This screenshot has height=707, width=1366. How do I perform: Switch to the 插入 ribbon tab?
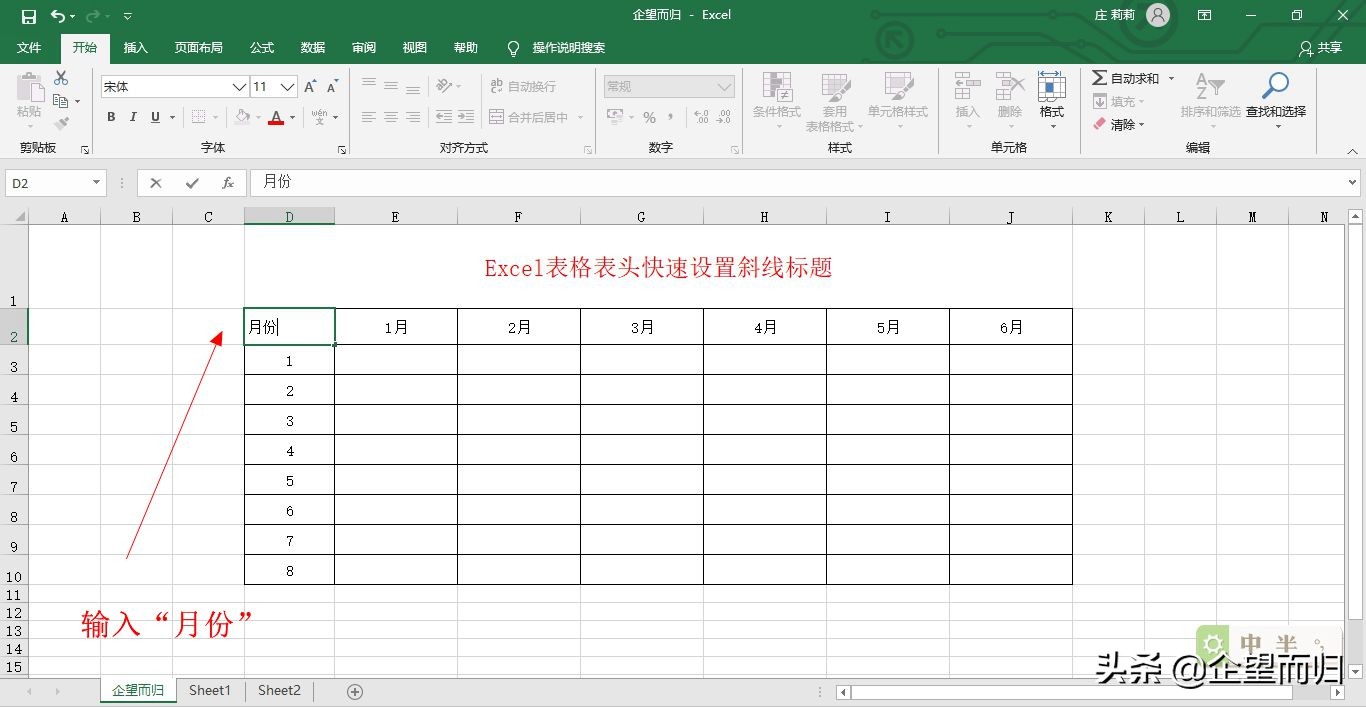coord(135,47)
